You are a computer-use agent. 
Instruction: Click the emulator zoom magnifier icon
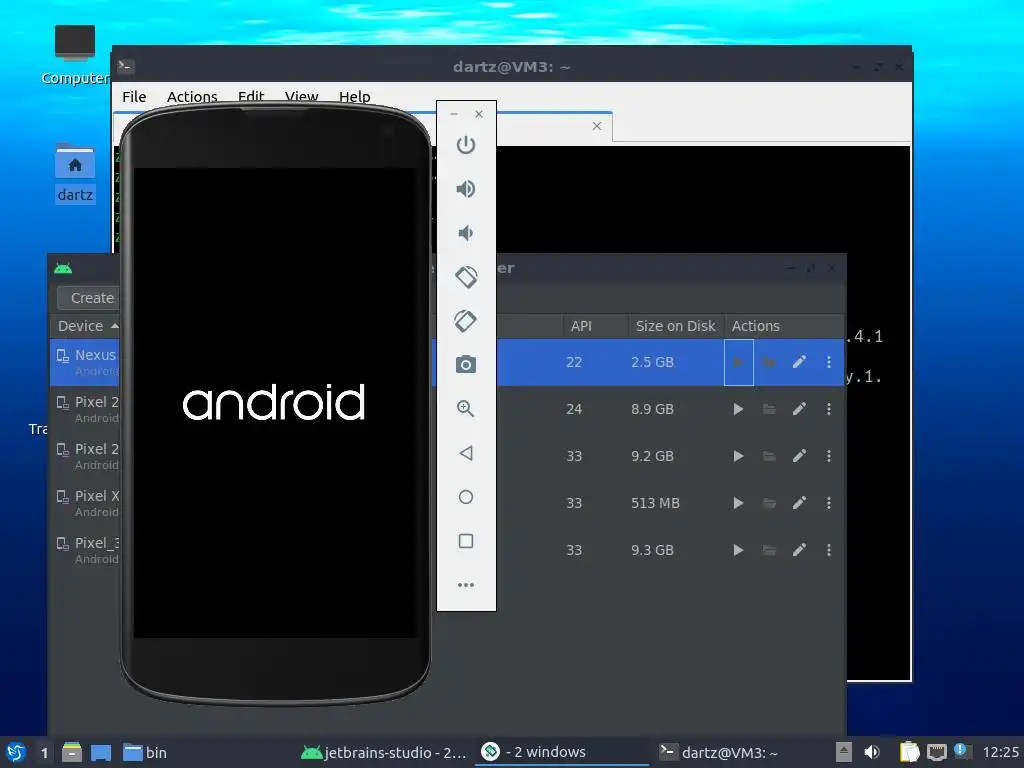pyautogui.click(x=466, y=409)
